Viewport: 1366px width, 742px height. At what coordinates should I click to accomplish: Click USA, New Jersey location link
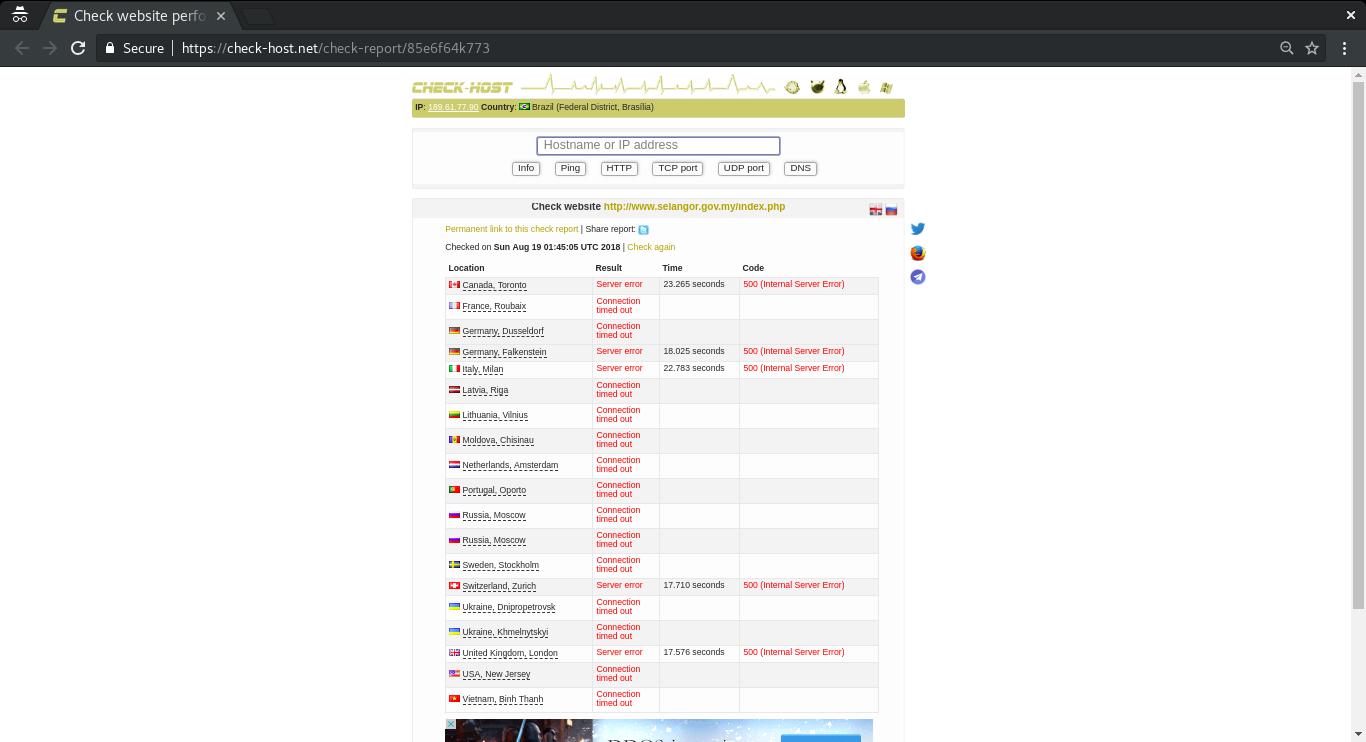[496, 675]
